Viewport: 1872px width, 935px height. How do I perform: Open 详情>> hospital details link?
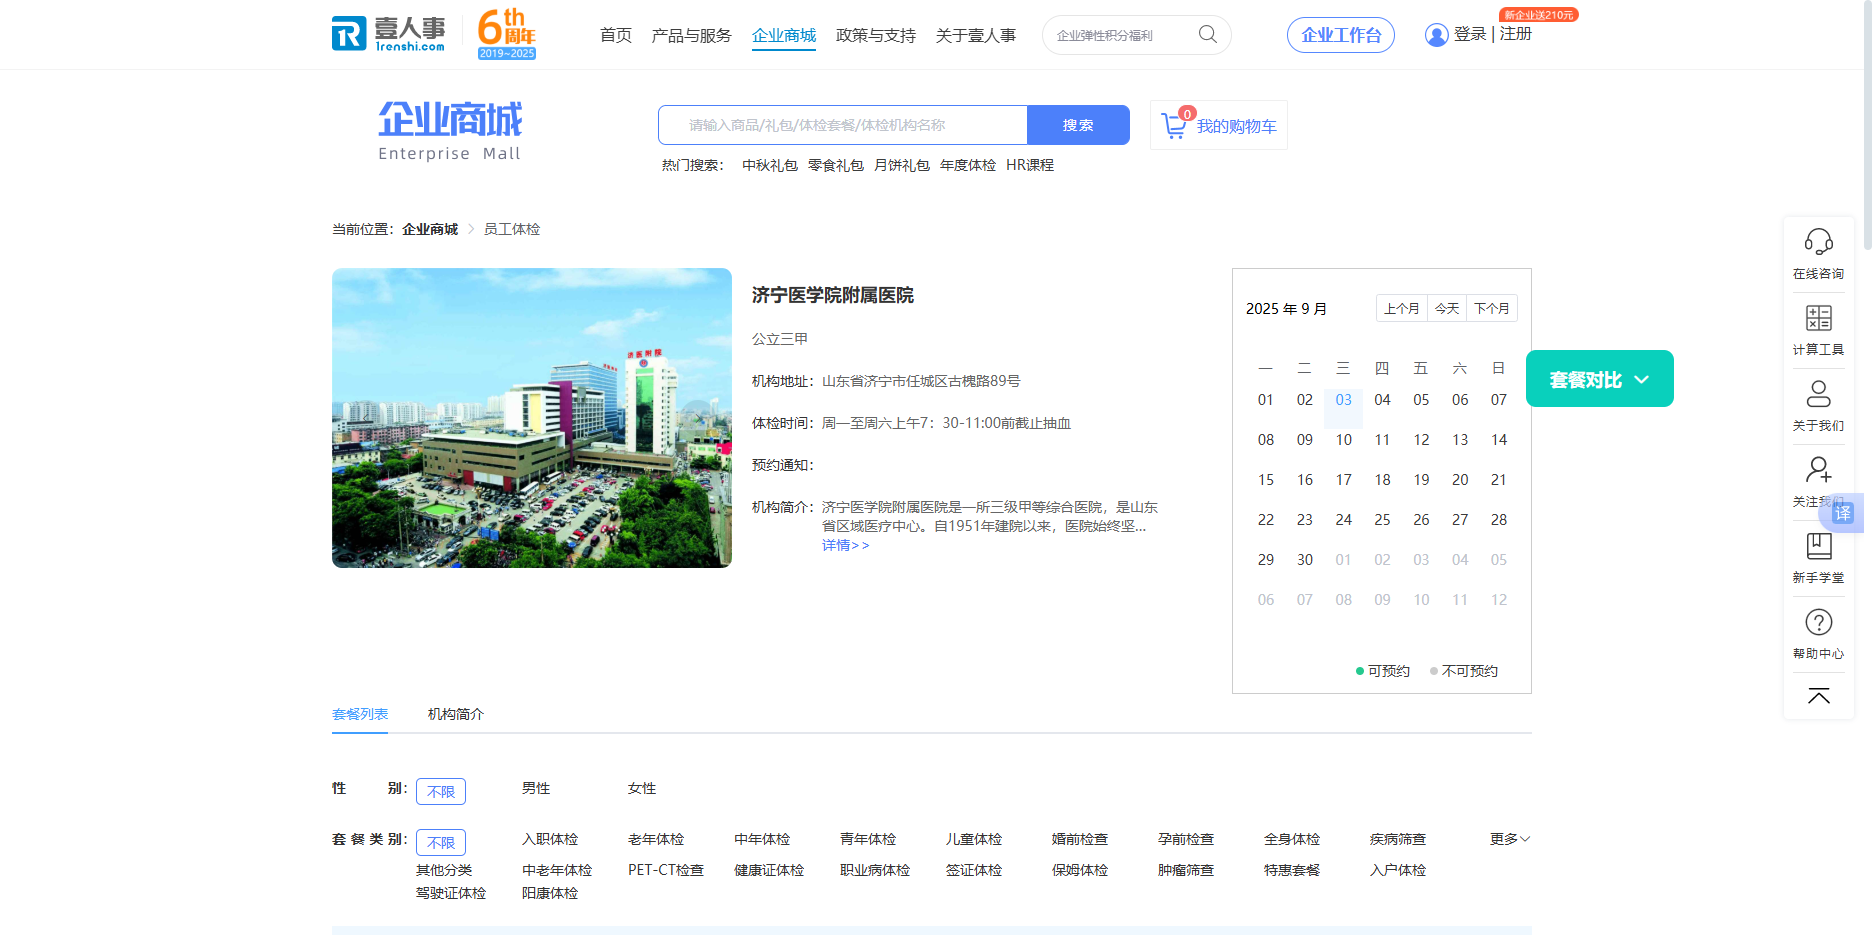[846, 545]
